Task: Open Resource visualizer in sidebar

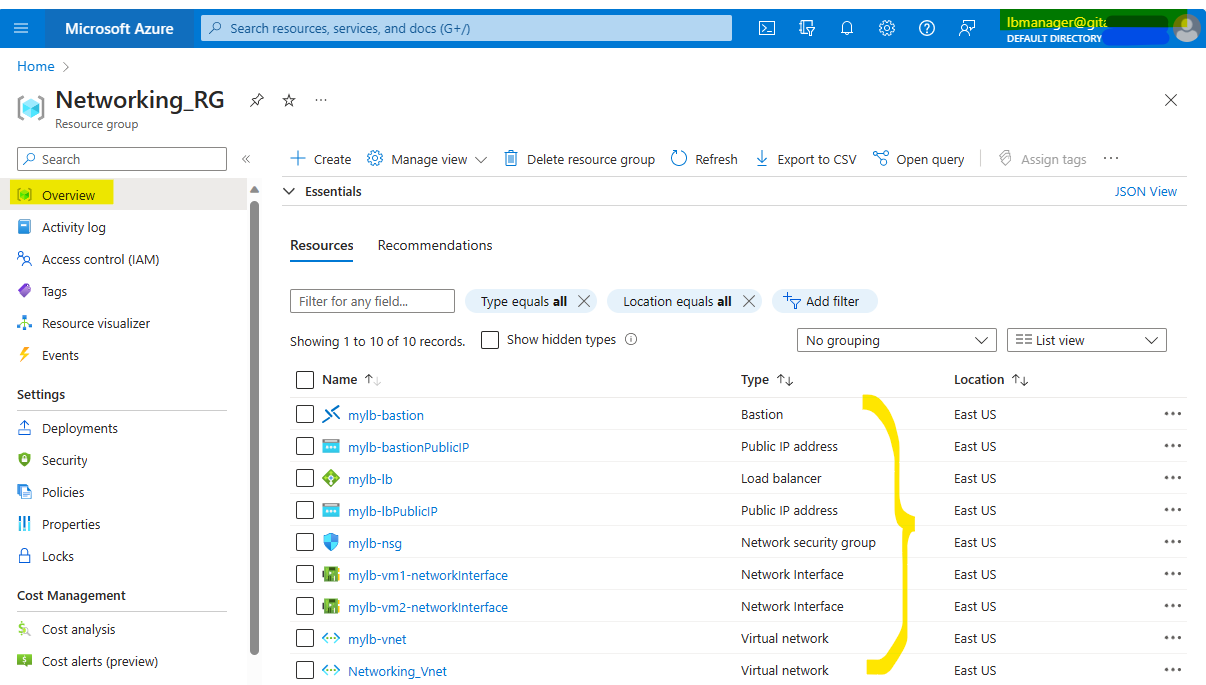Action: 96,323
